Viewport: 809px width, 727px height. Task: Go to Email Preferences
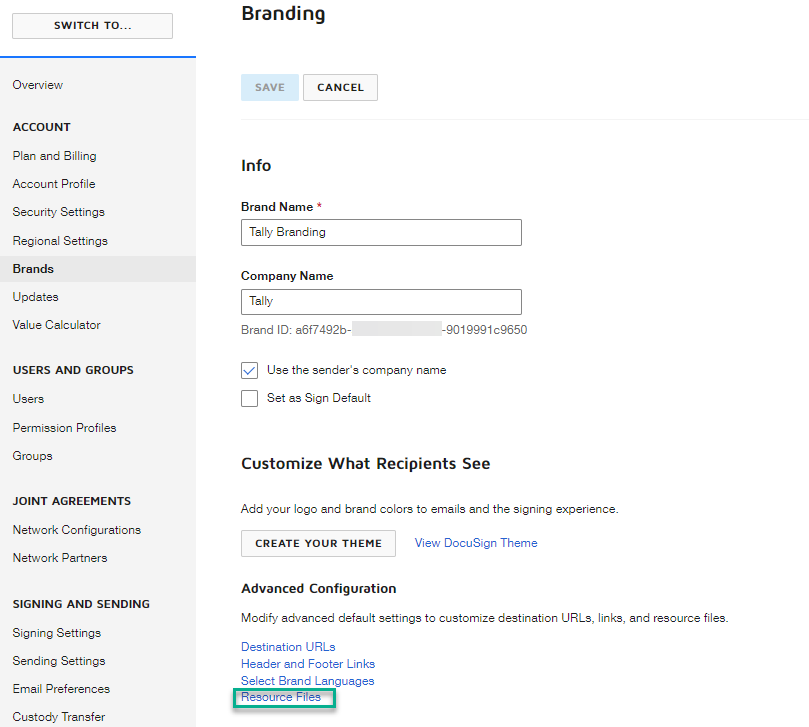(62, 689)
